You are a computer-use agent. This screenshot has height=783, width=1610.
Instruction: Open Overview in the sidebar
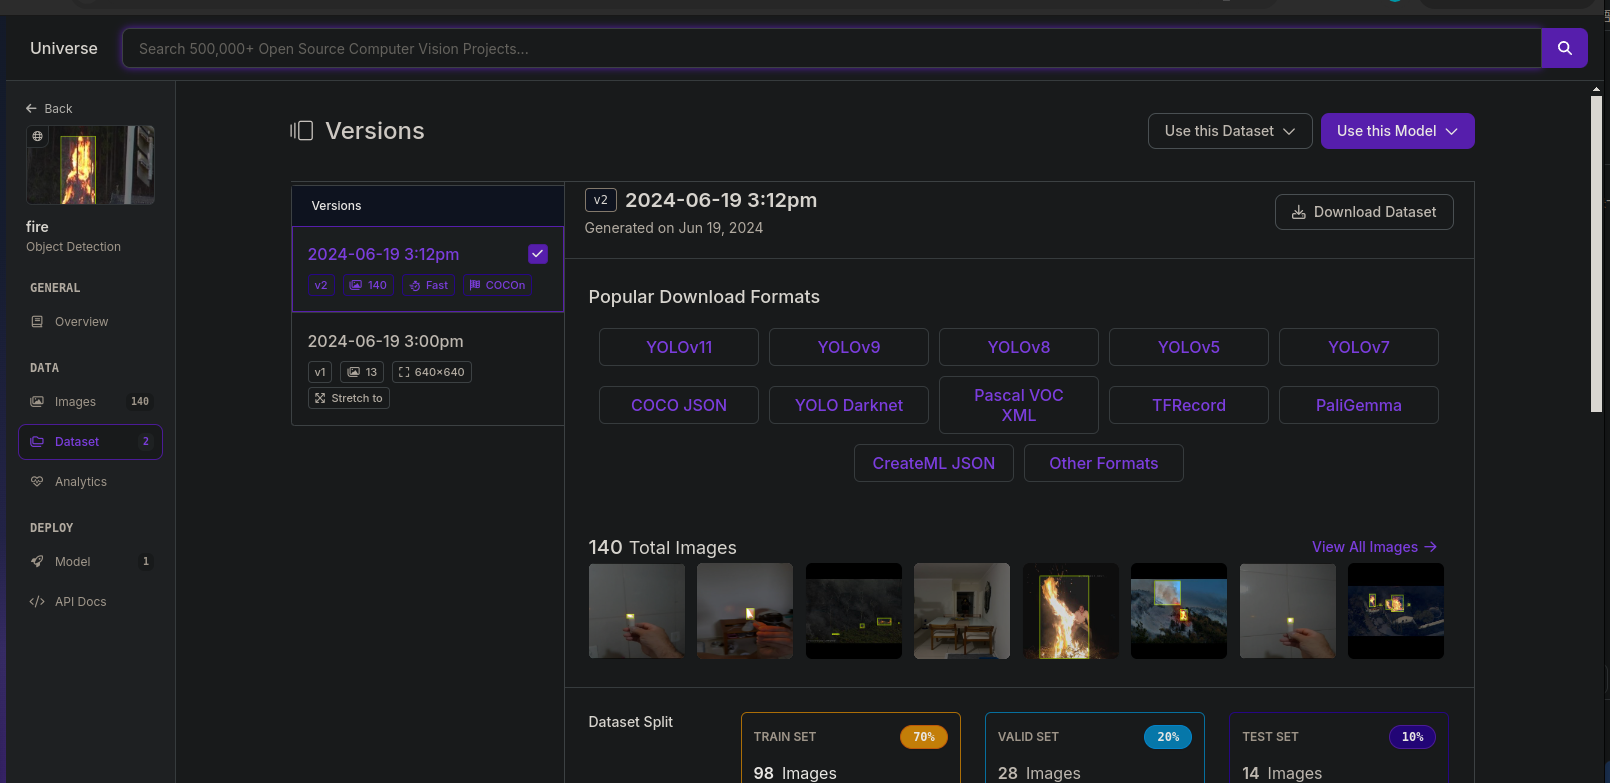pos(90,322)
